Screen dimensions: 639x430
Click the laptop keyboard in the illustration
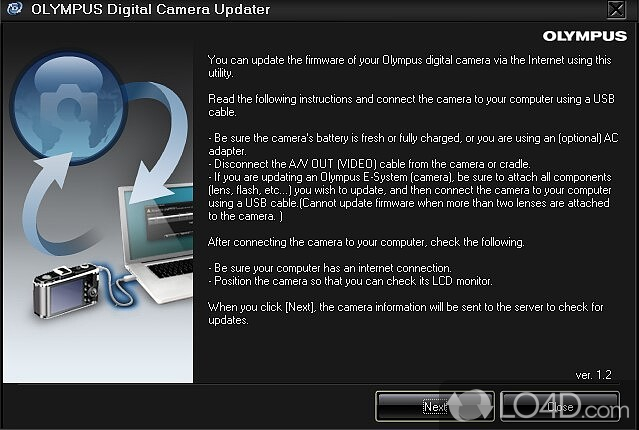click(171, 269)
